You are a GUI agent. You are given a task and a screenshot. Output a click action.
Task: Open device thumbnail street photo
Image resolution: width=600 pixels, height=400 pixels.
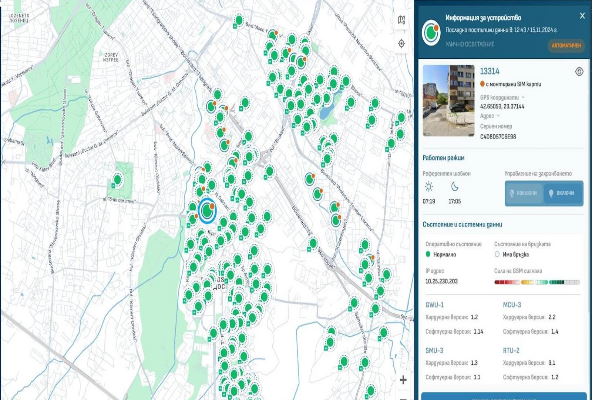click(450, 88)
